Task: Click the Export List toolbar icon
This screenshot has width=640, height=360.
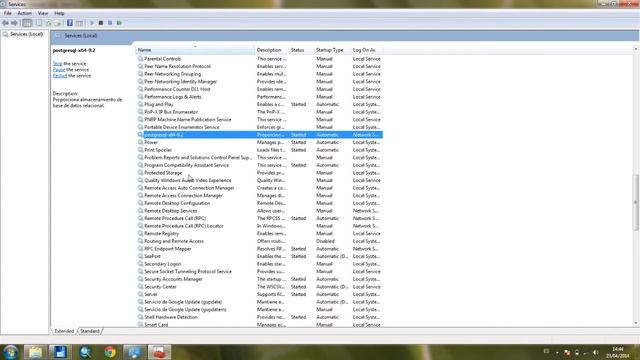Action: [58, 23]
